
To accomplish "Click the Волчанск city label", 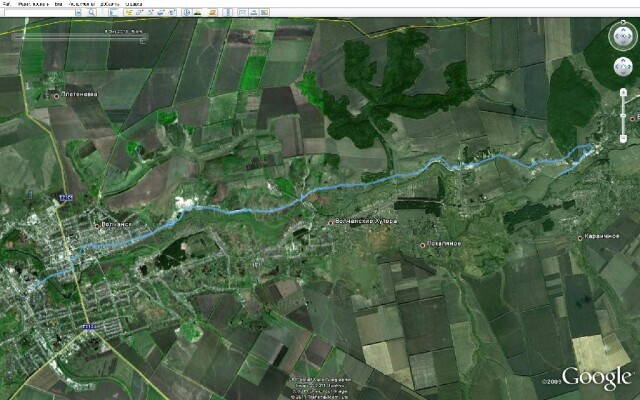I will 116,224.
